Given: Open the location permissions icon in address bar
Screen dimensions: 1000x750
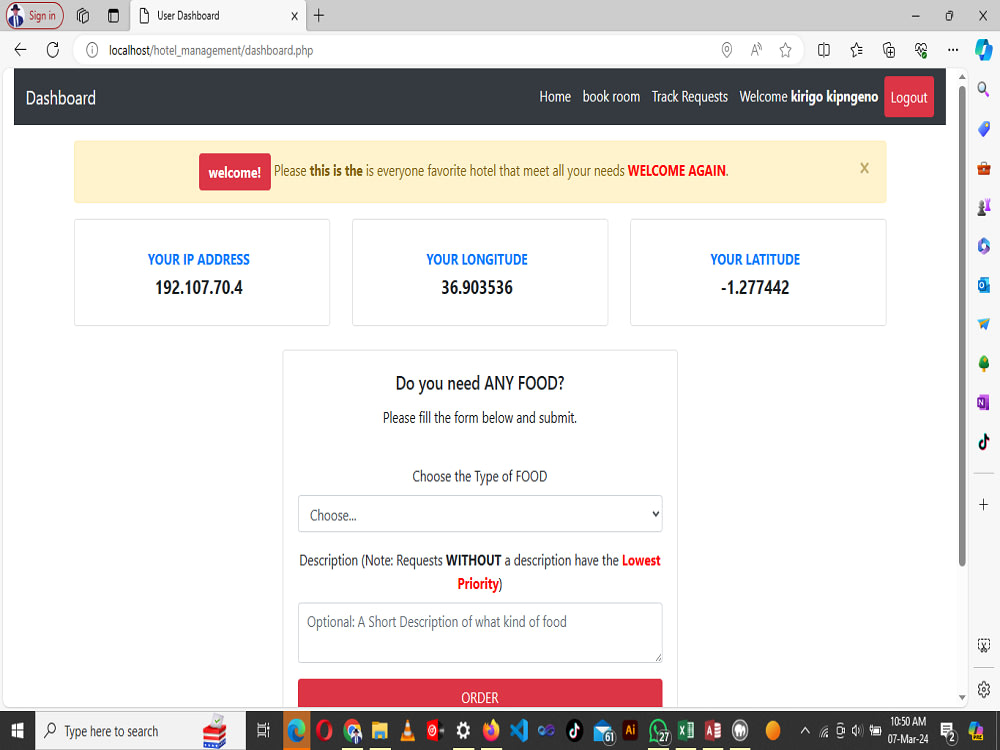Looking at the screenshot, I should coord(726,50).
